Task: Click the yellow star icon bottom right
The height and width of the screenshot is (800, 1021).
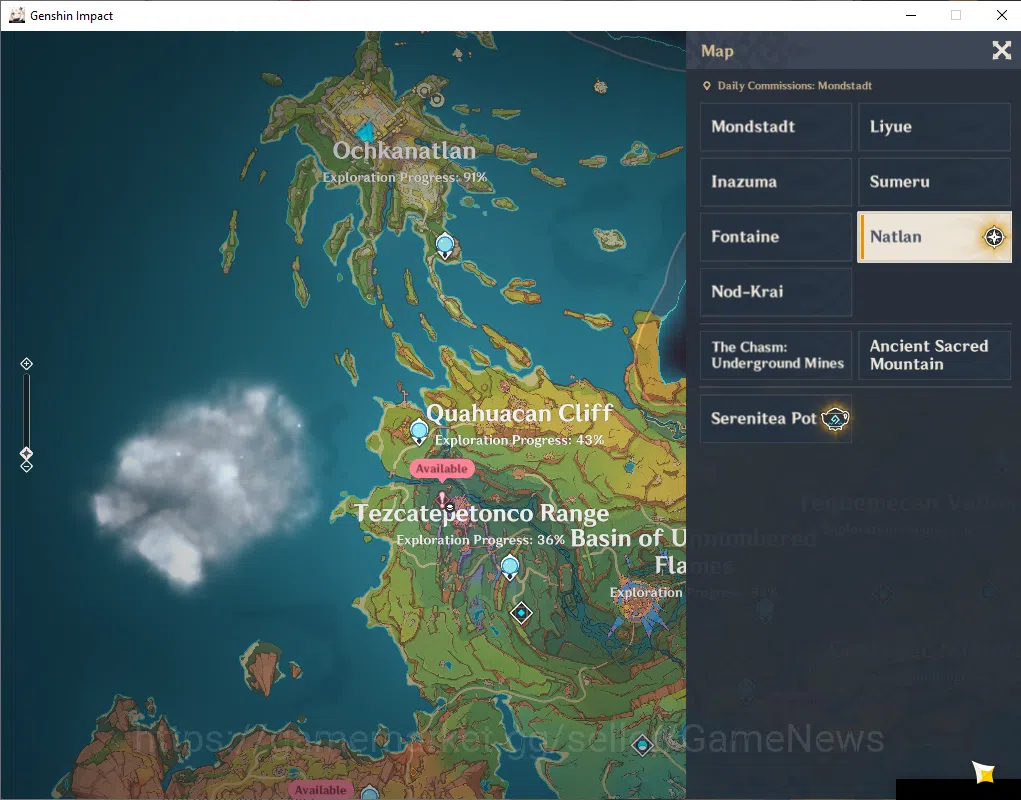Action: [x=984, y=772]
